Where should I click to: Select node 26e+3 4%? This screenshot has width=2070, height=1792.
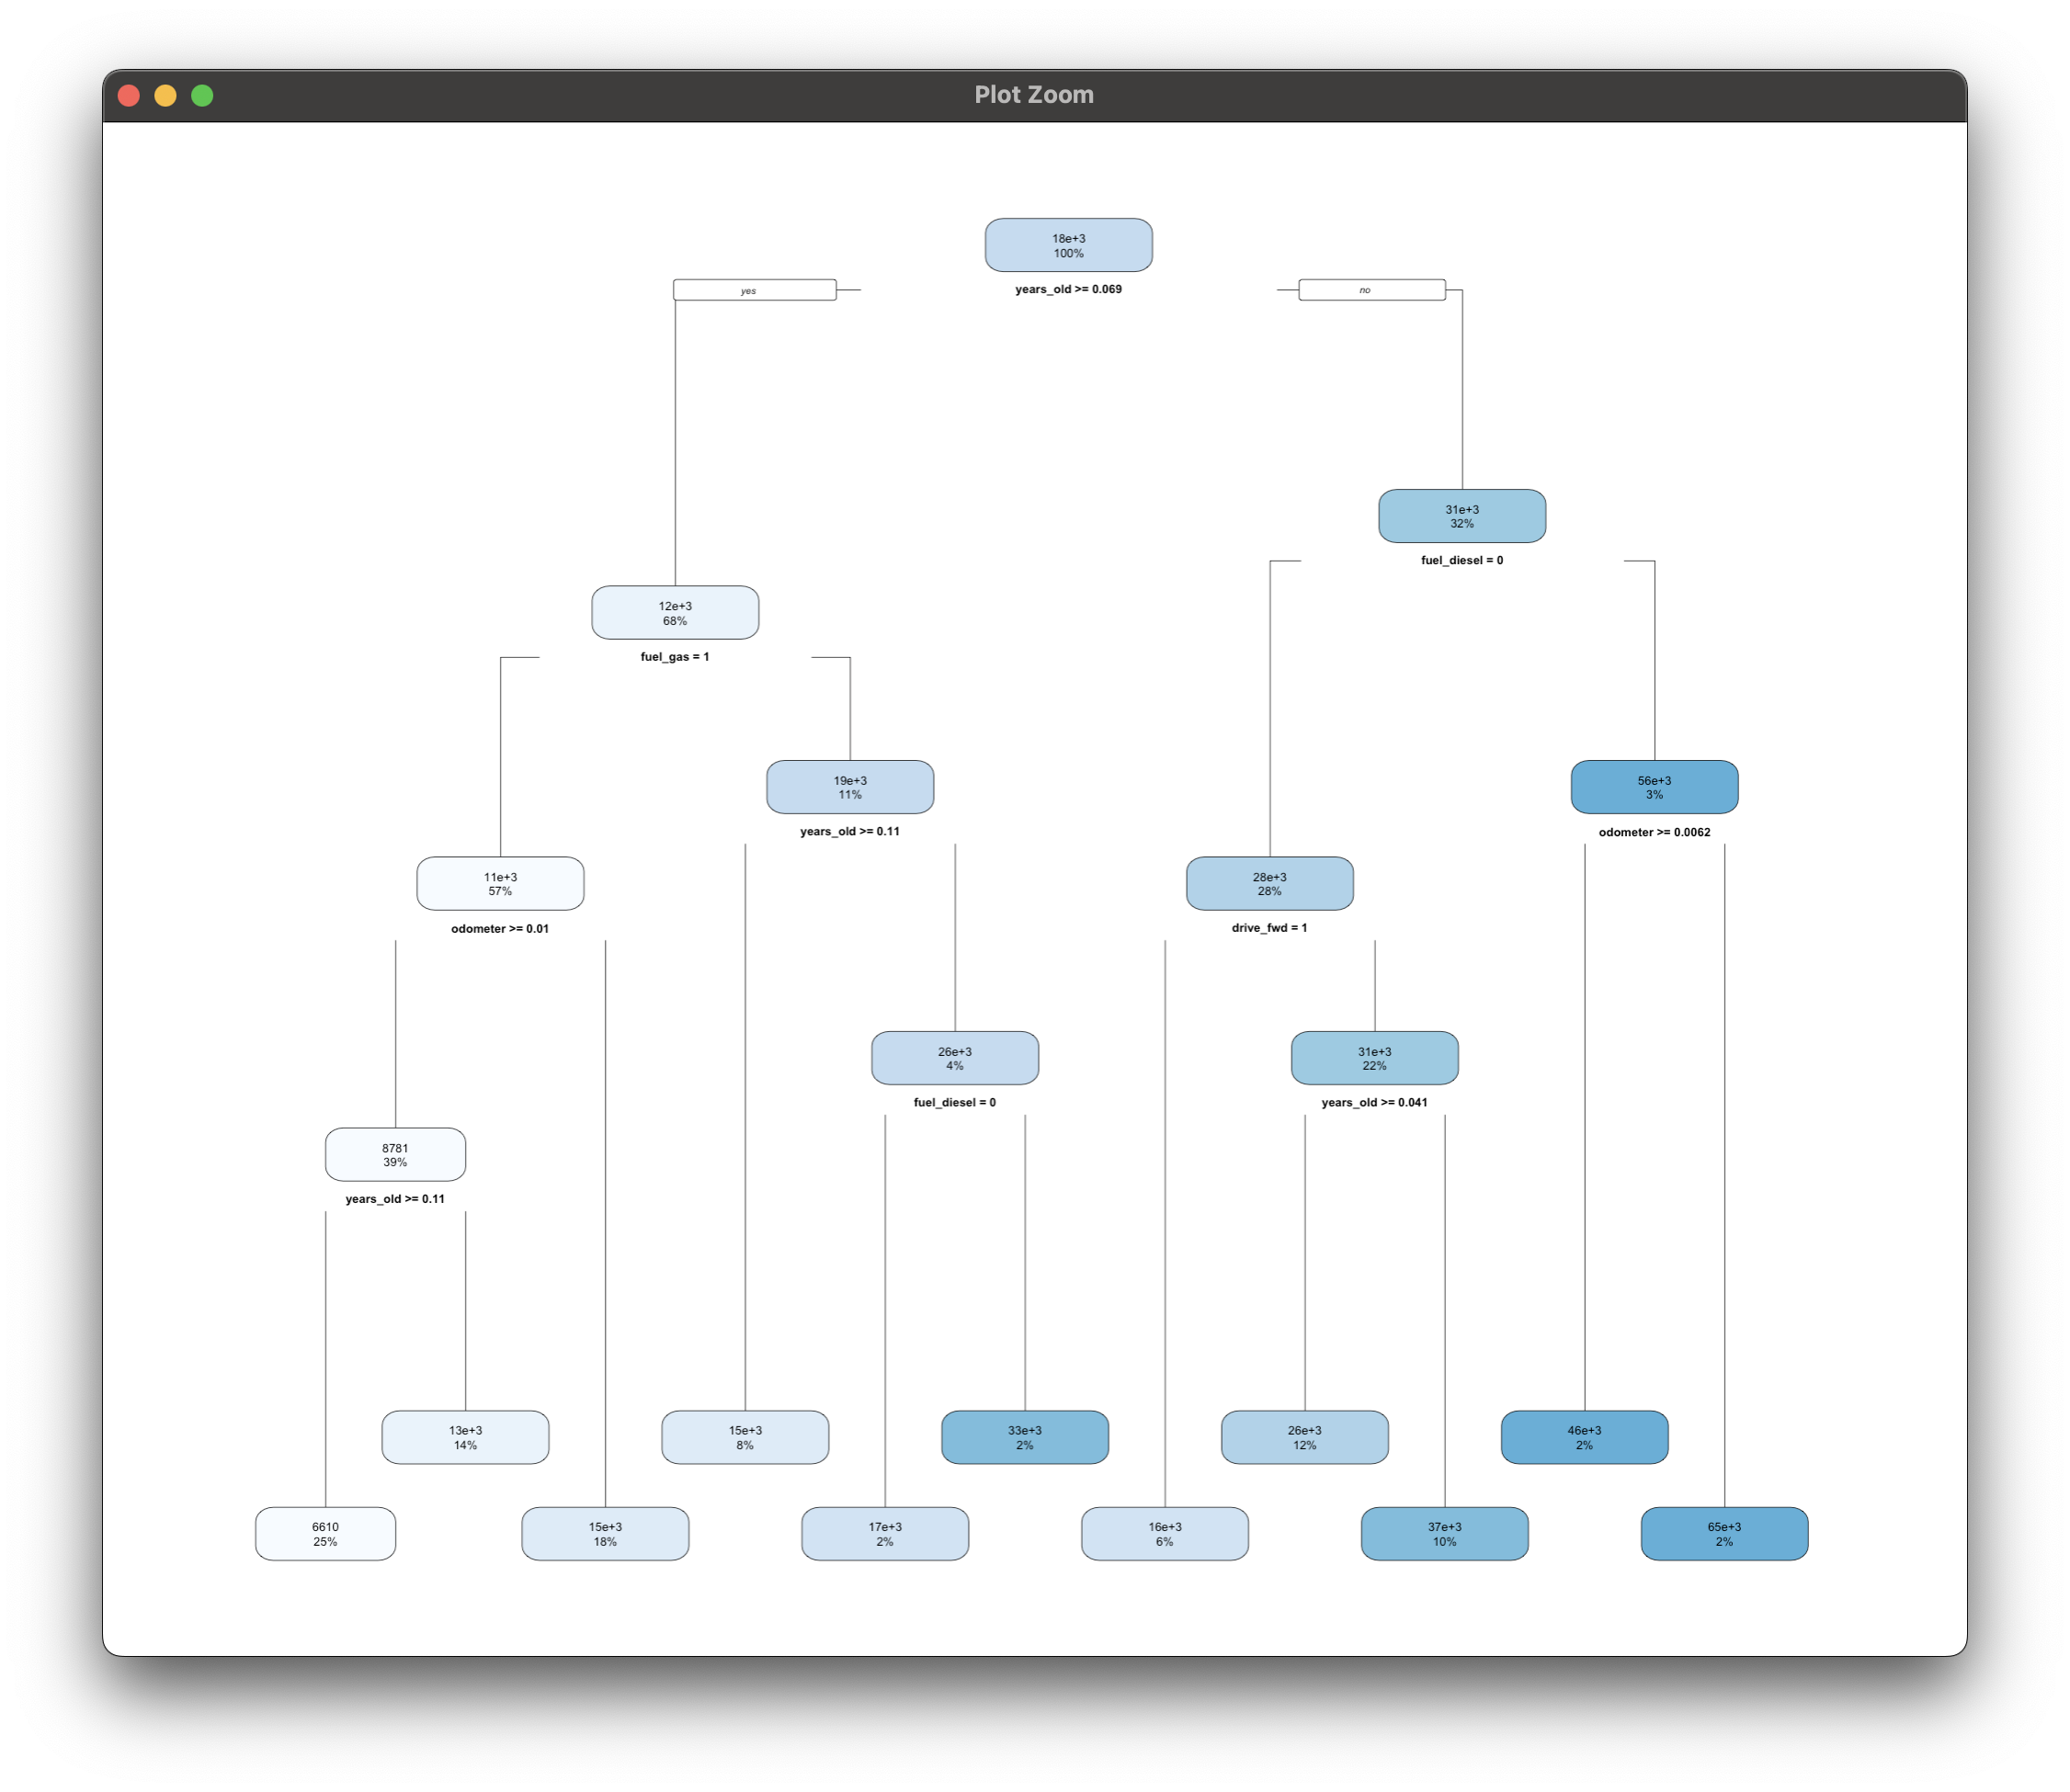(x=955, y=1058)
